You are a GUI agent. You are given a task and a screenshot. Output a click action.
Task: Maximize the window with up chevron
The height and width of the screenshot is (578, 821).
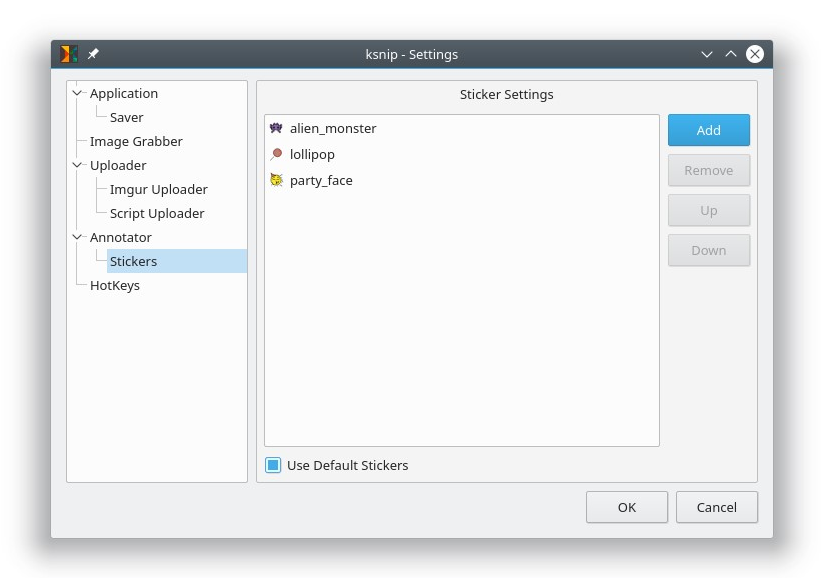tap(731, 54)
